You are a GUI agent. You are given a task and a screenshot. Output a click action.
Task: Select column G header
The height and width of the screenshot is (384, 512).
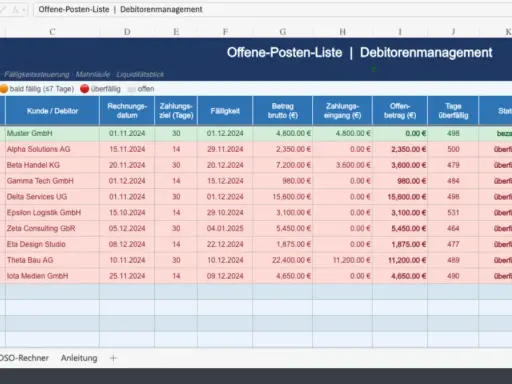[x=283, y=32]
